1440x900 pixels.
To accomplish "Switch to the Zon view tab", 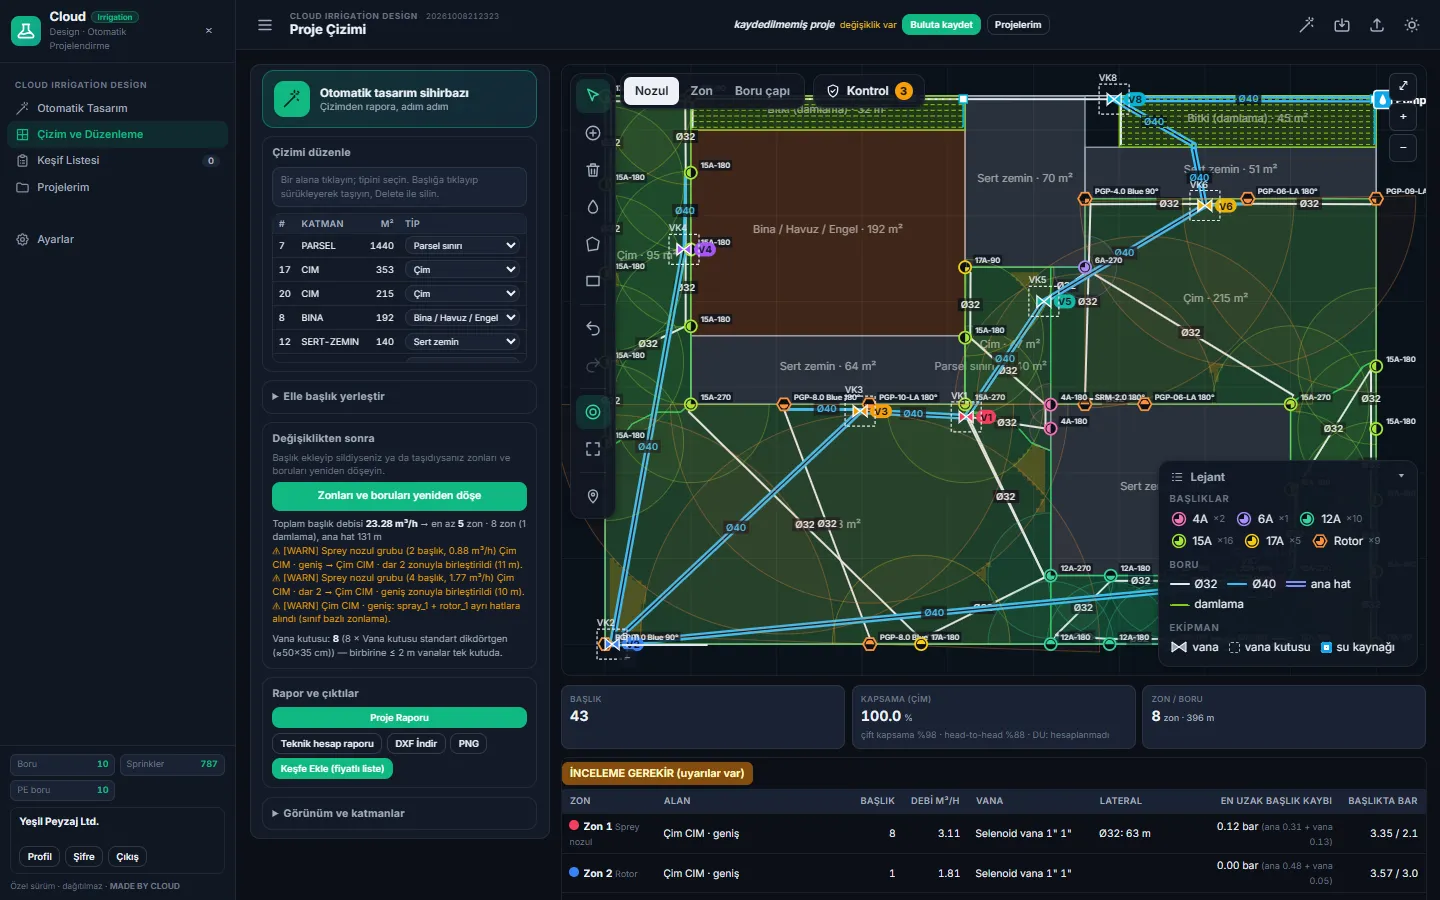I will pyautogui.click(x=702, y=91).
